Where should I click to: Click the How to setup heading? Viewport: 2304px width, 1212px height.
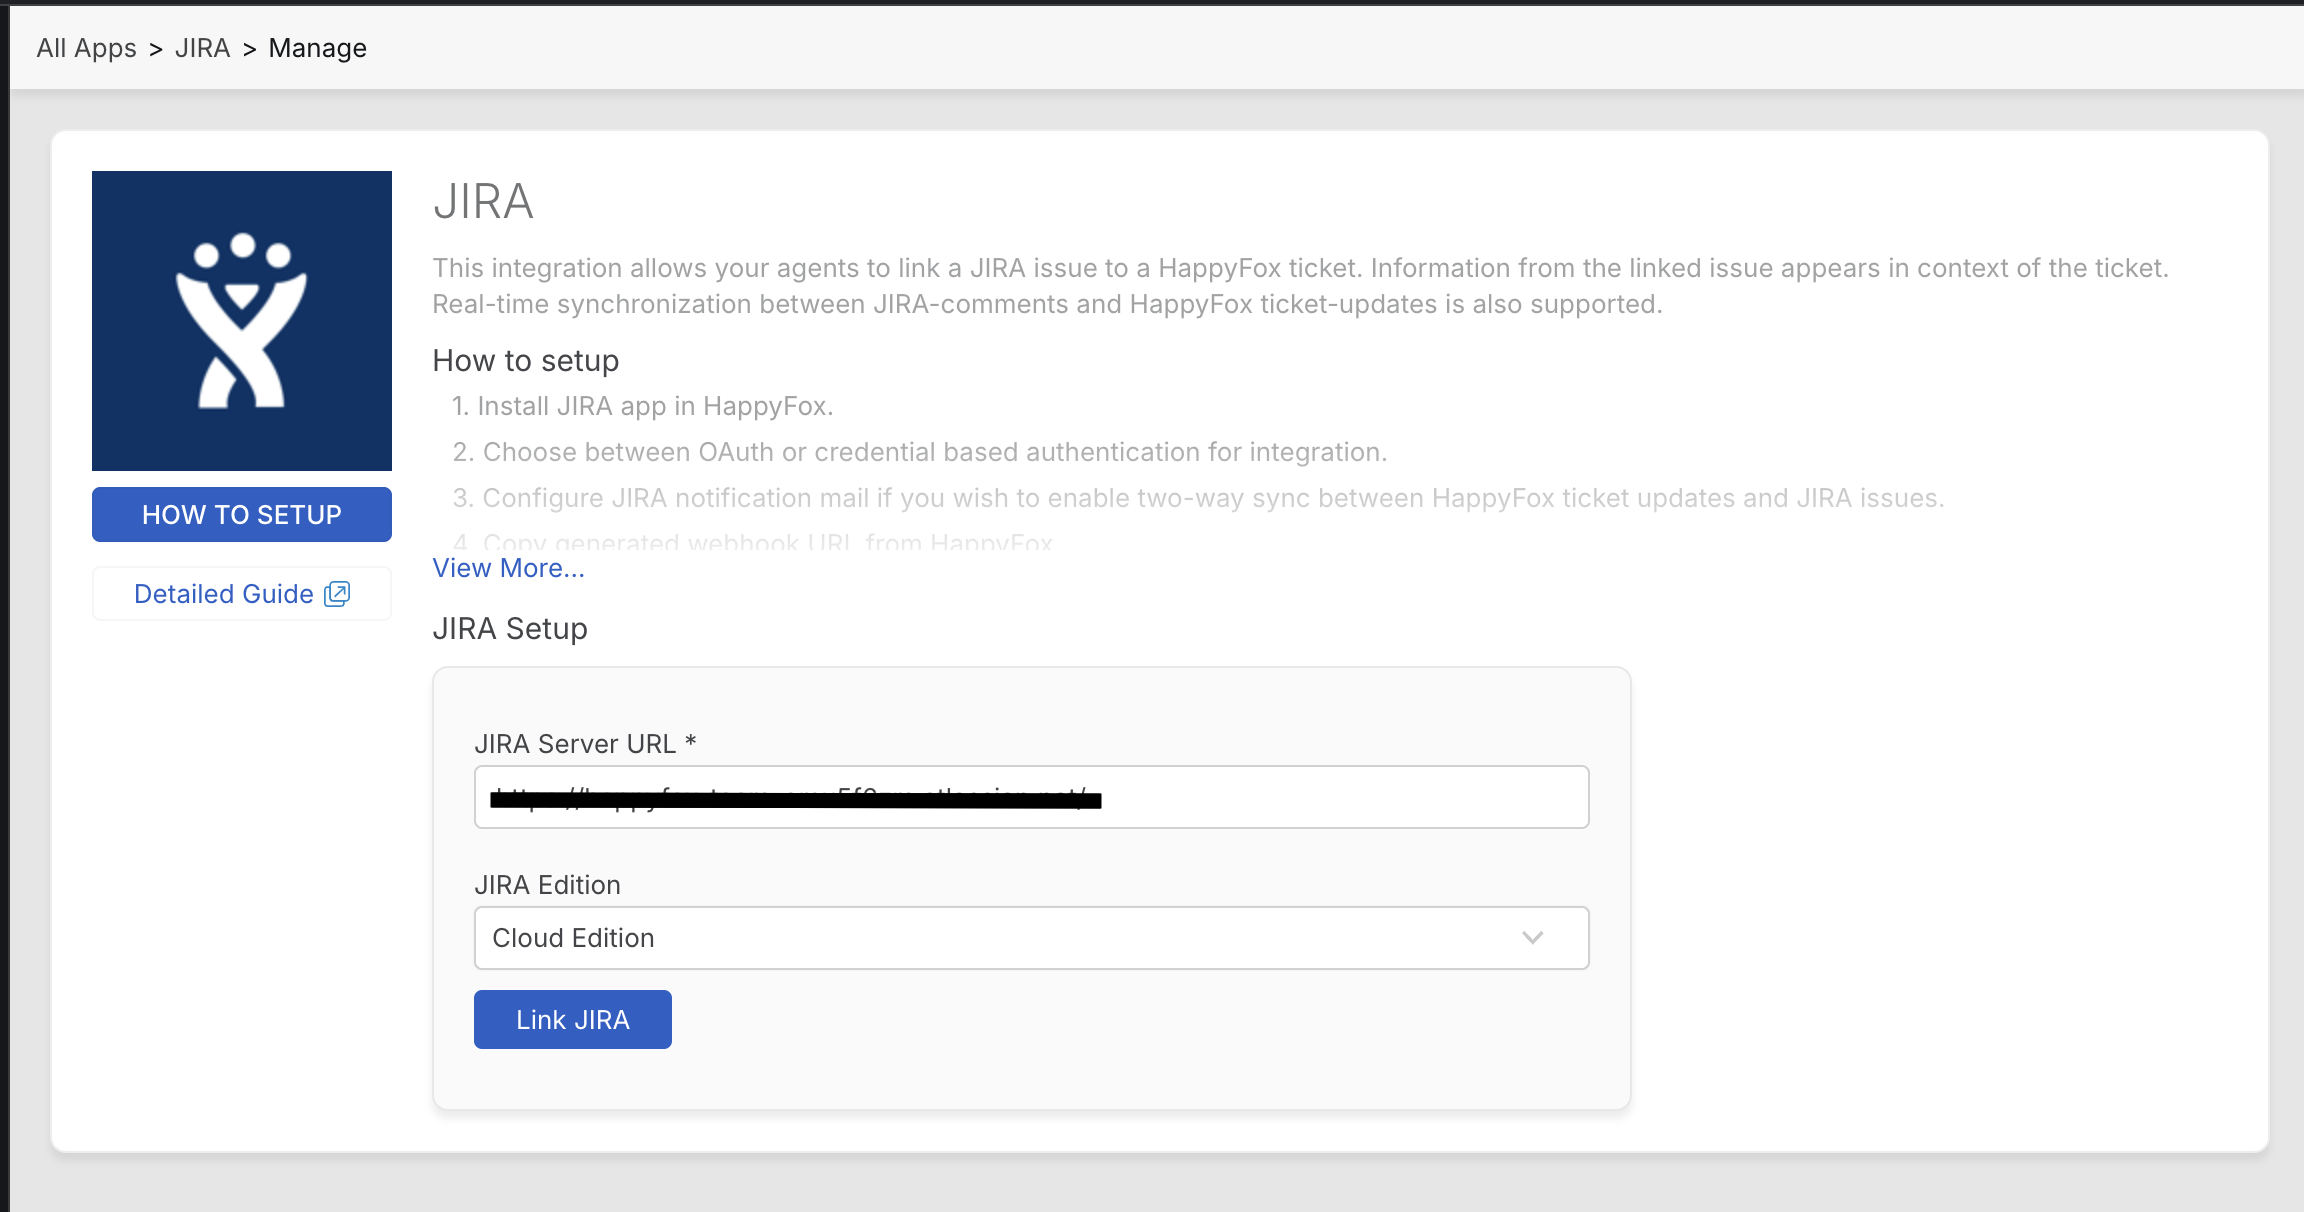(x=525, y=361)
